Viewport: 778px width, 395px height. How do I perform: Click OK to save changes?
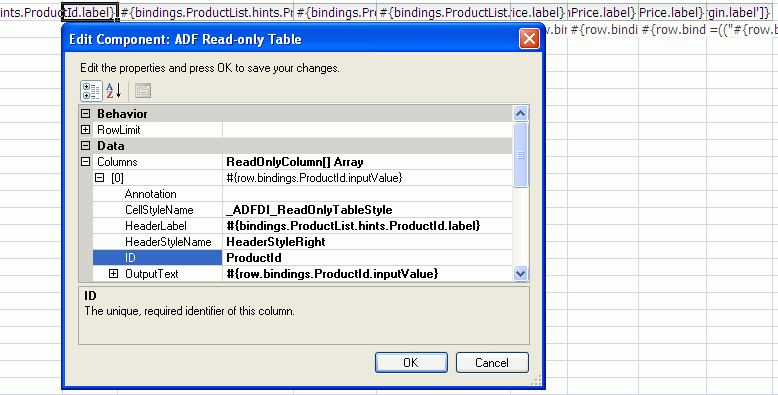coord(411,362)
